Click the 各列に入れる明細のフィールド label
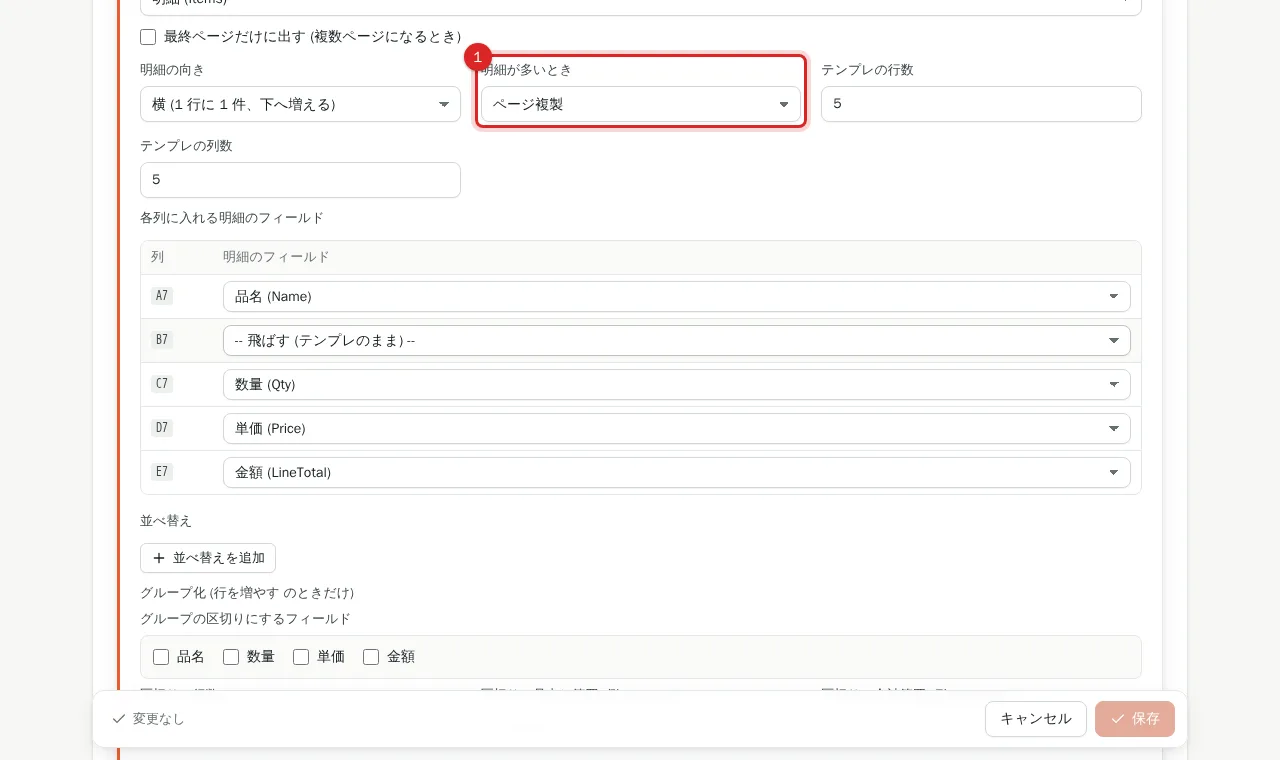 pos(232,218)
